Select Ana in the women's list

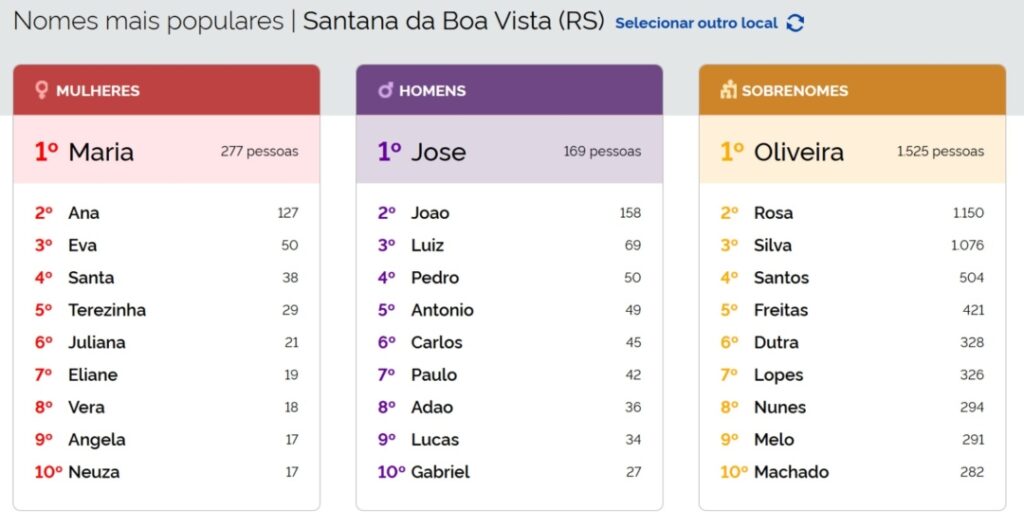[x=84, y=213]
